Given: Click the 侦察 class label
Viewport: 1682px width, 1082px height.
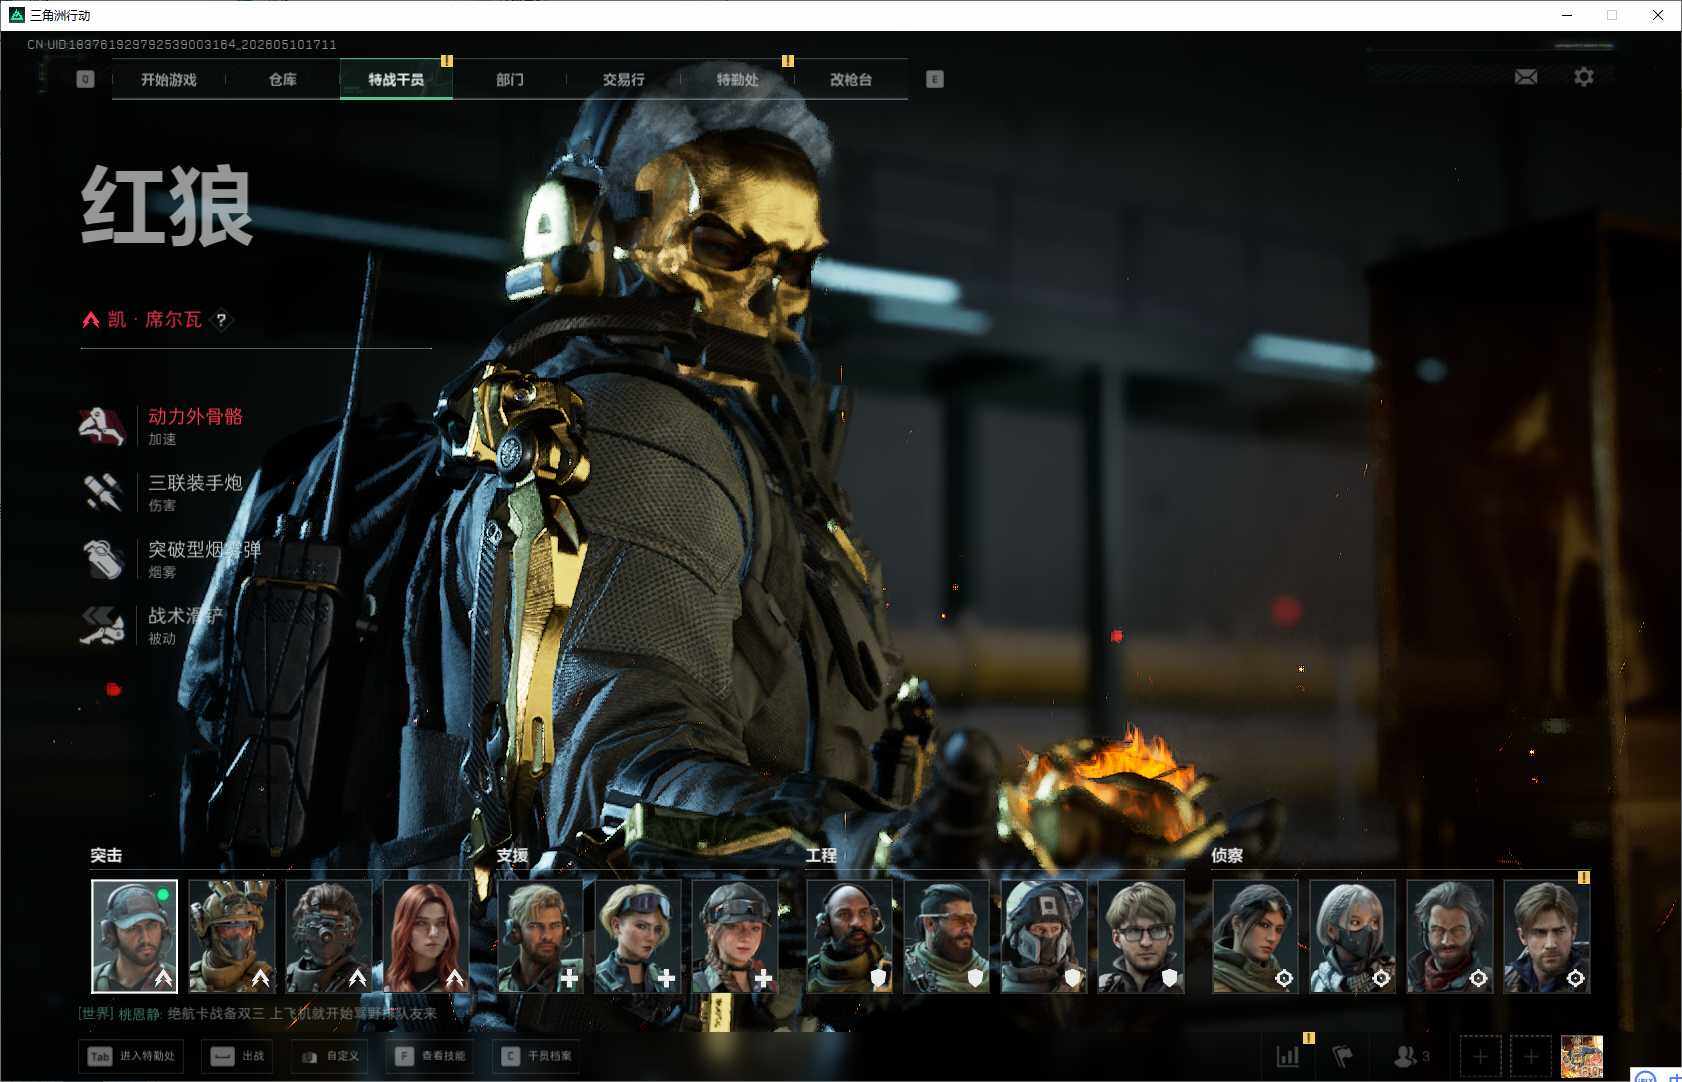Looking at the screenshot, I should pyautogui.click(x=1227, y=856).
